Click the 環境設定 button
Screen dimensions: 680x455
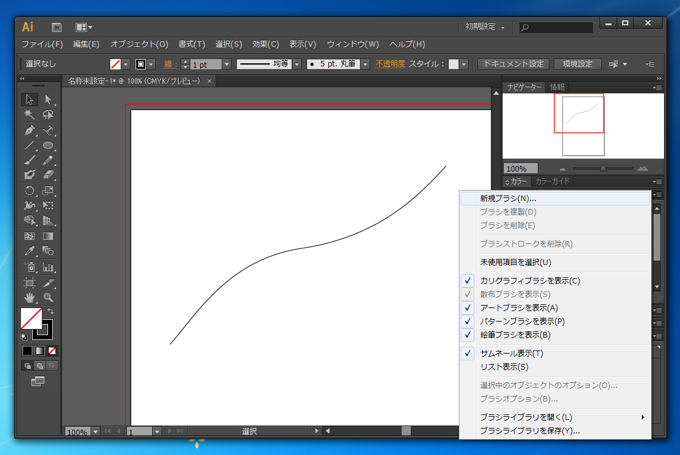[x=577, y=64]
